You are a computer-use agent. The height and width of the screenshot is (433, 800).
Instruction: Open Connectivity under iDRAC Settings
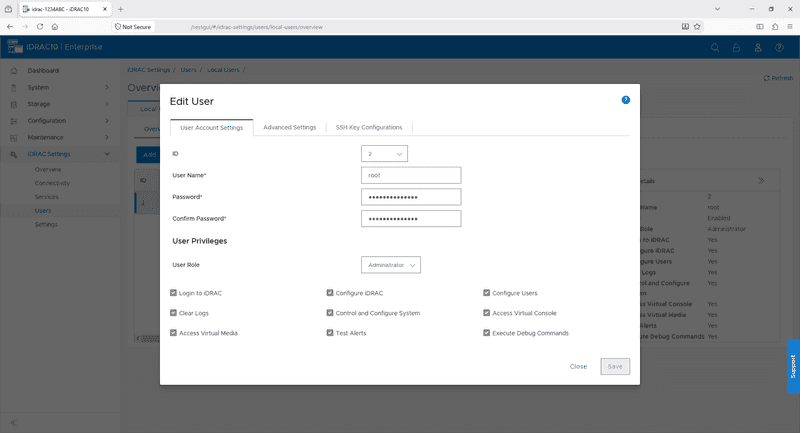tap(52, 183)
